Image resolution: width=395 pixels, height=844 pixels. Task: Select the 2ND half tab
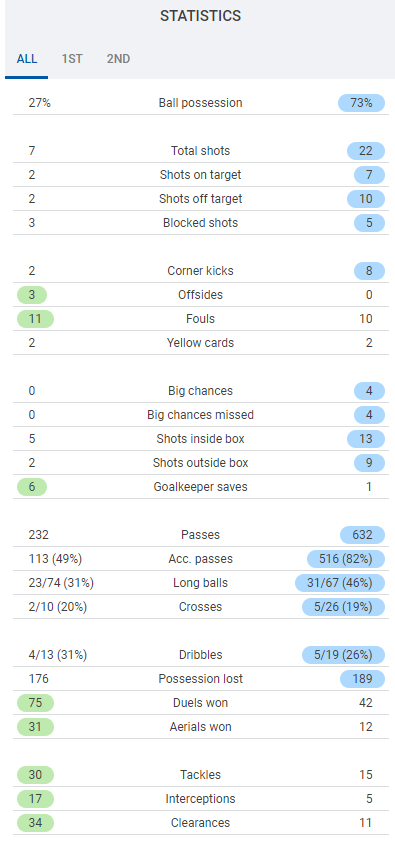[118, 59]
